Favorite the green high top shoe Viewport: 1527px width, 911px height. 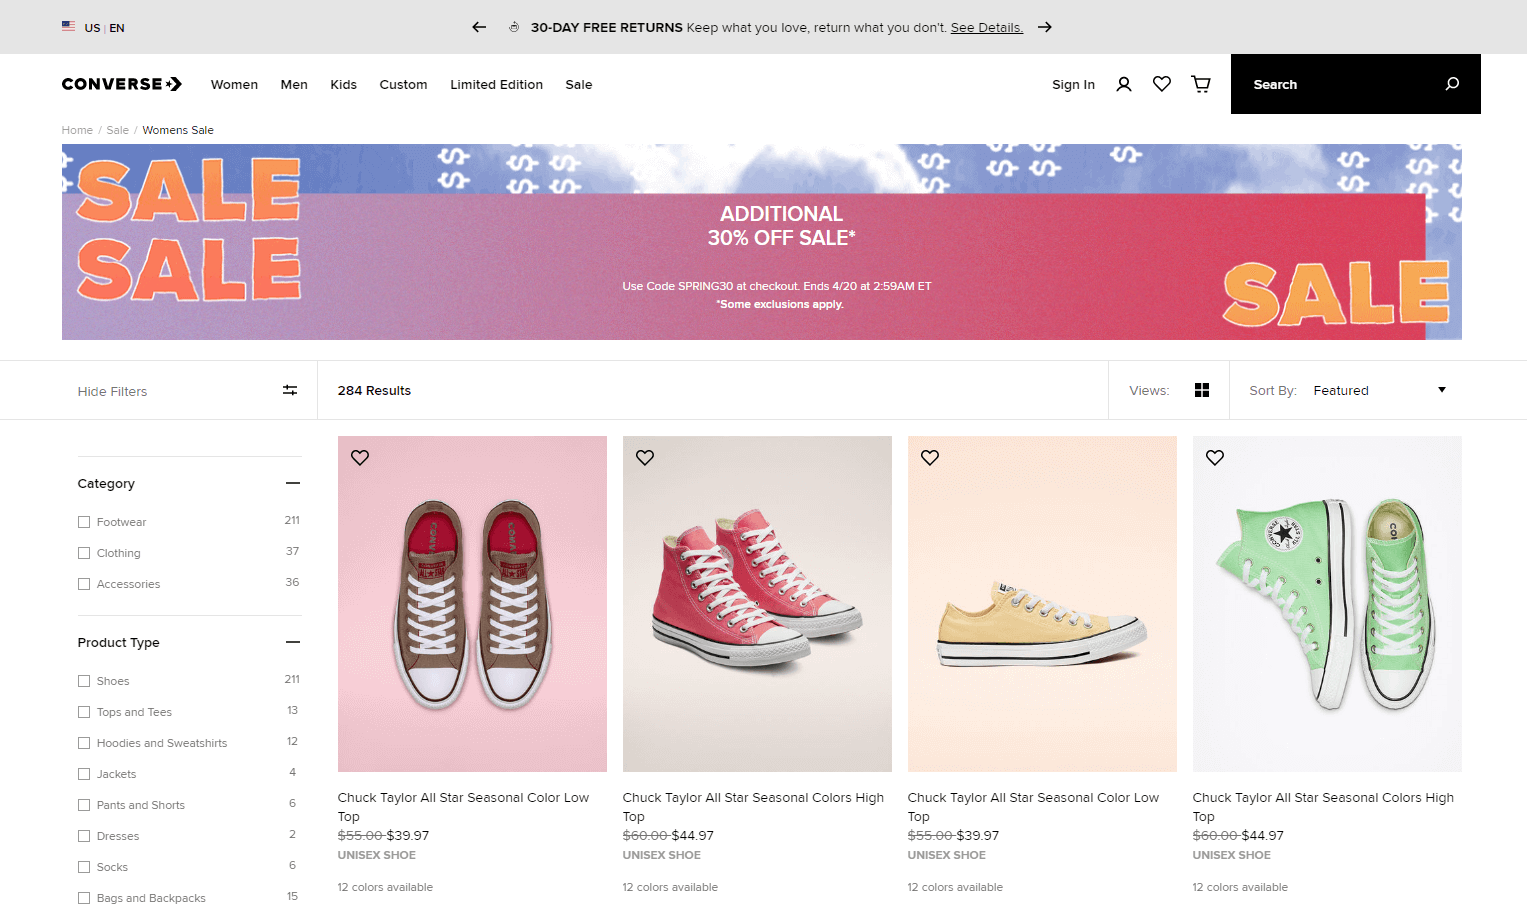point(1215,457)
